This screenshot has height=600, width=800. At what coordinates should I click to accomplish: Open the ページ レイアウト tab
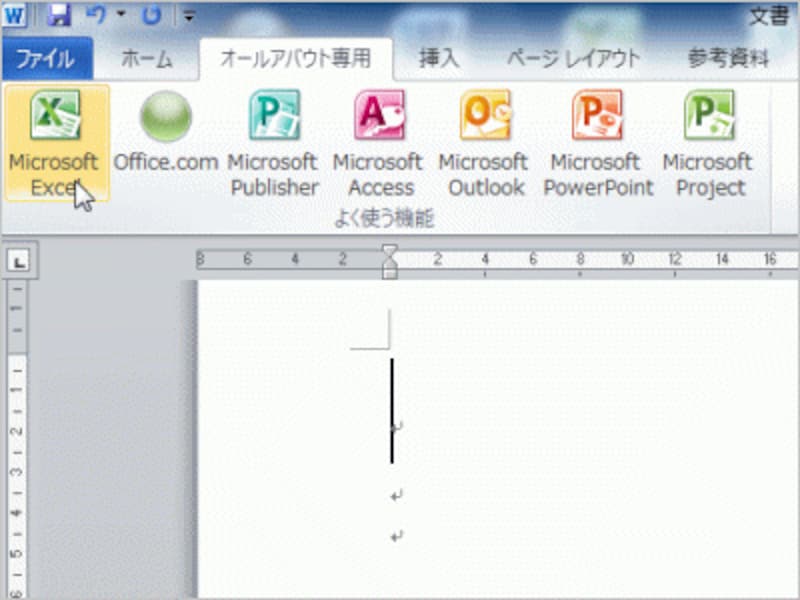pyautogui.click(x=573, y=59)
